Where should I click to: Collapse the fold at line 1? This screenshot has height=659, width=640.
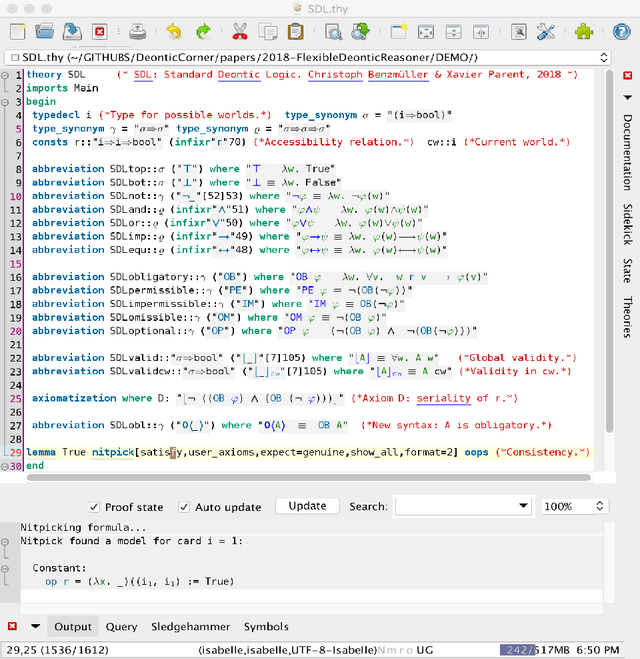pos(6,75)
